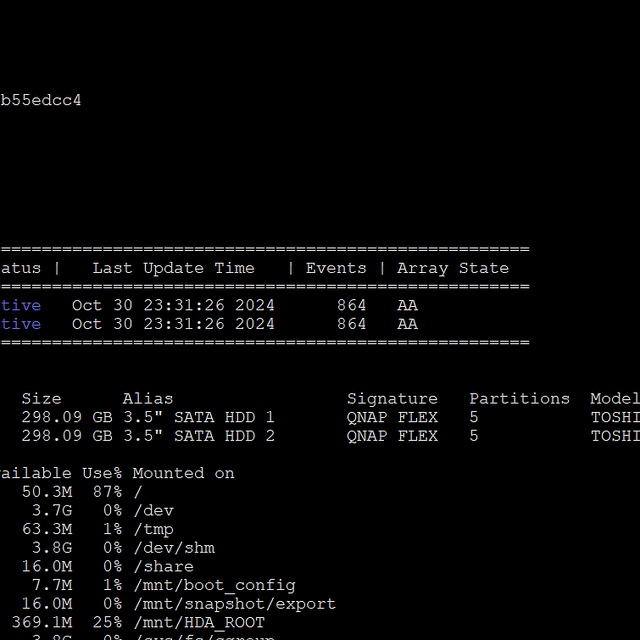
Task: Select the /mnt/boot_config mount path
Action: (x=214, y=585)
